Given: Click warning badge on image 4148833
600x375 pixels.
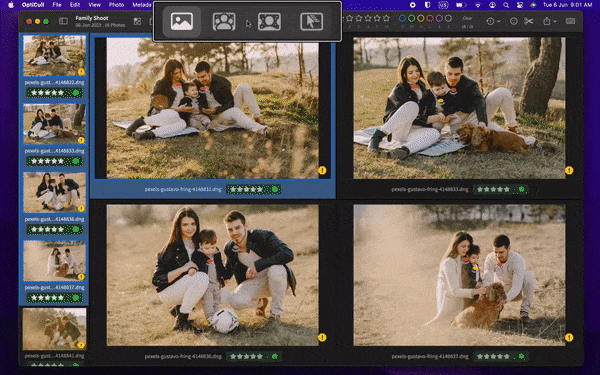Looking at the screenshot, I should point(569,170).
